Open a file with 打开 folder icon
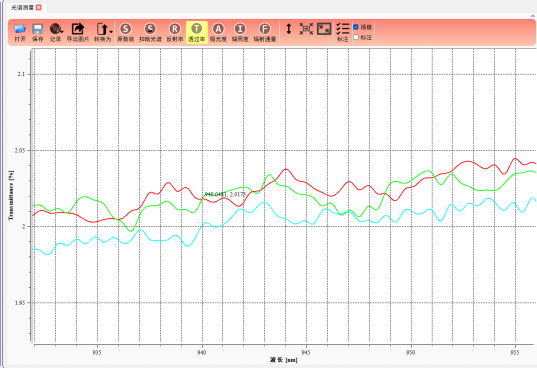The image size is (537, 368). click(20, 33)
